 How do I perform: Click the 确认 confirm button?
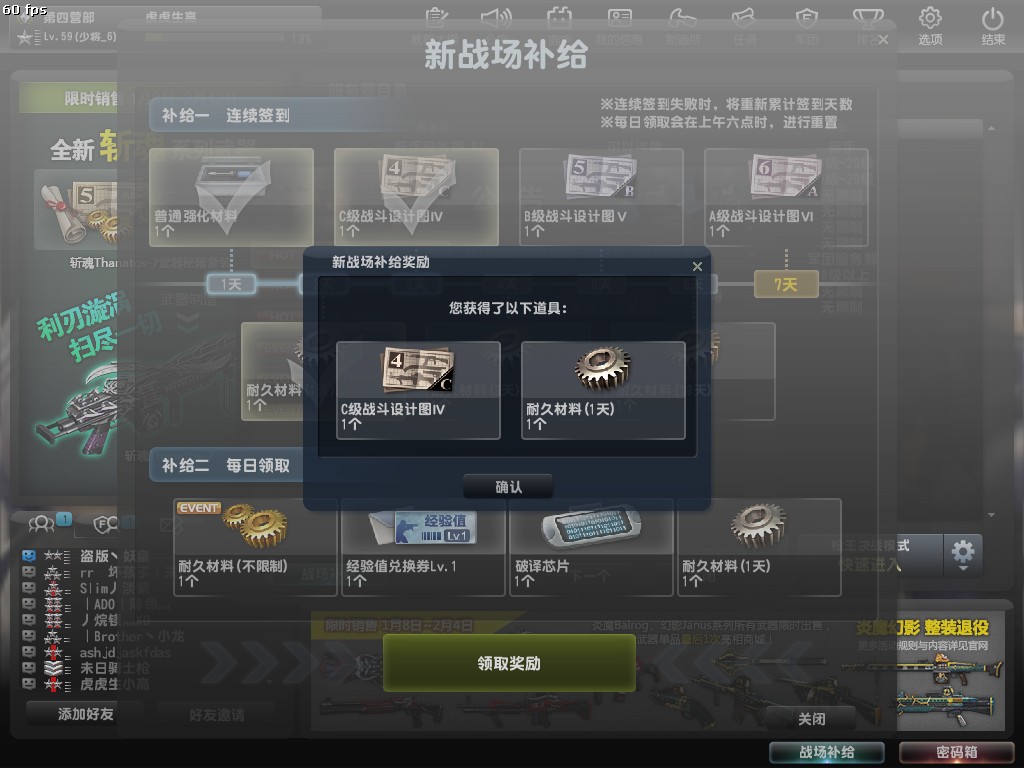click(x=508, y=487)
